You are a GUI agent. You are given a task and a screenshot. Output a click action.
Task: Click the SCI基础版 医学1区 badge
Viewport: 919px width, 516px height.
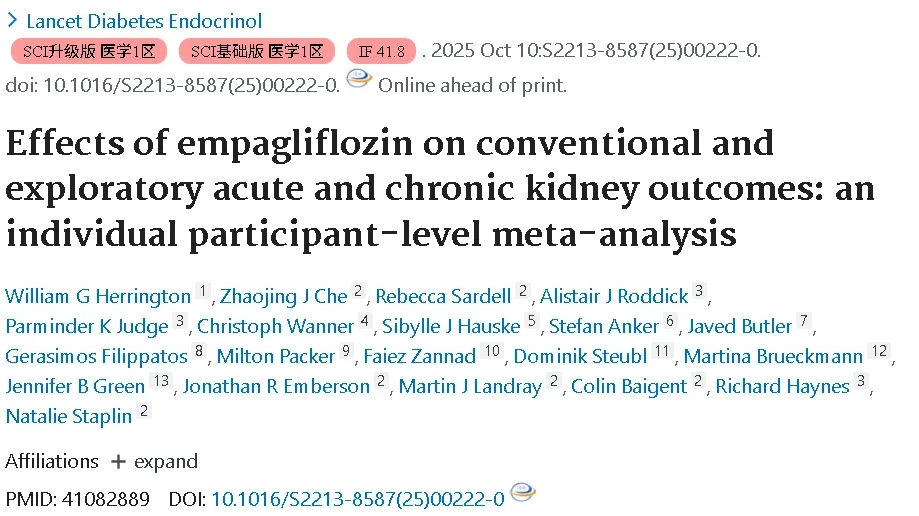[257, 52]
